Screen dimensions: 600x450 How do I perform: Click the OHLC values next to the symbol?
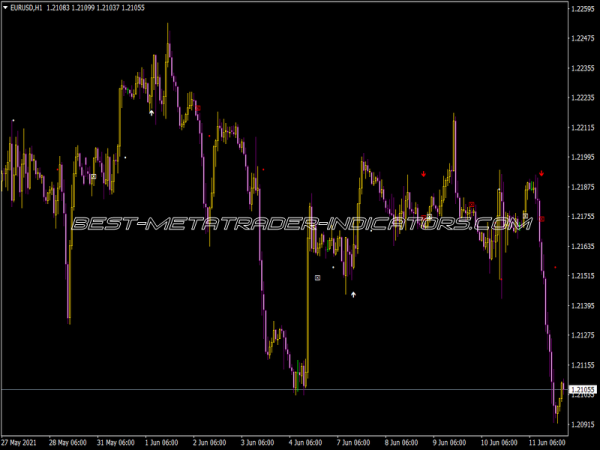(97, 7)
